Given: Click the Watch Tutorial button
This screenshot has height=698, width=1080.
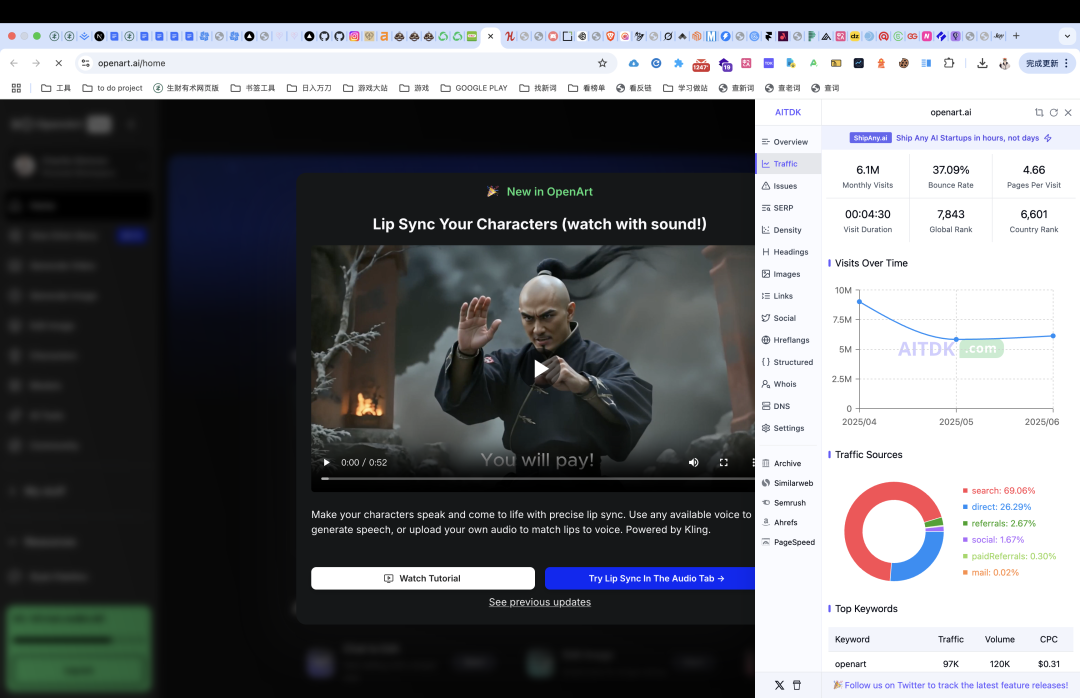Looking at the screenshot, I should (423, 578).
